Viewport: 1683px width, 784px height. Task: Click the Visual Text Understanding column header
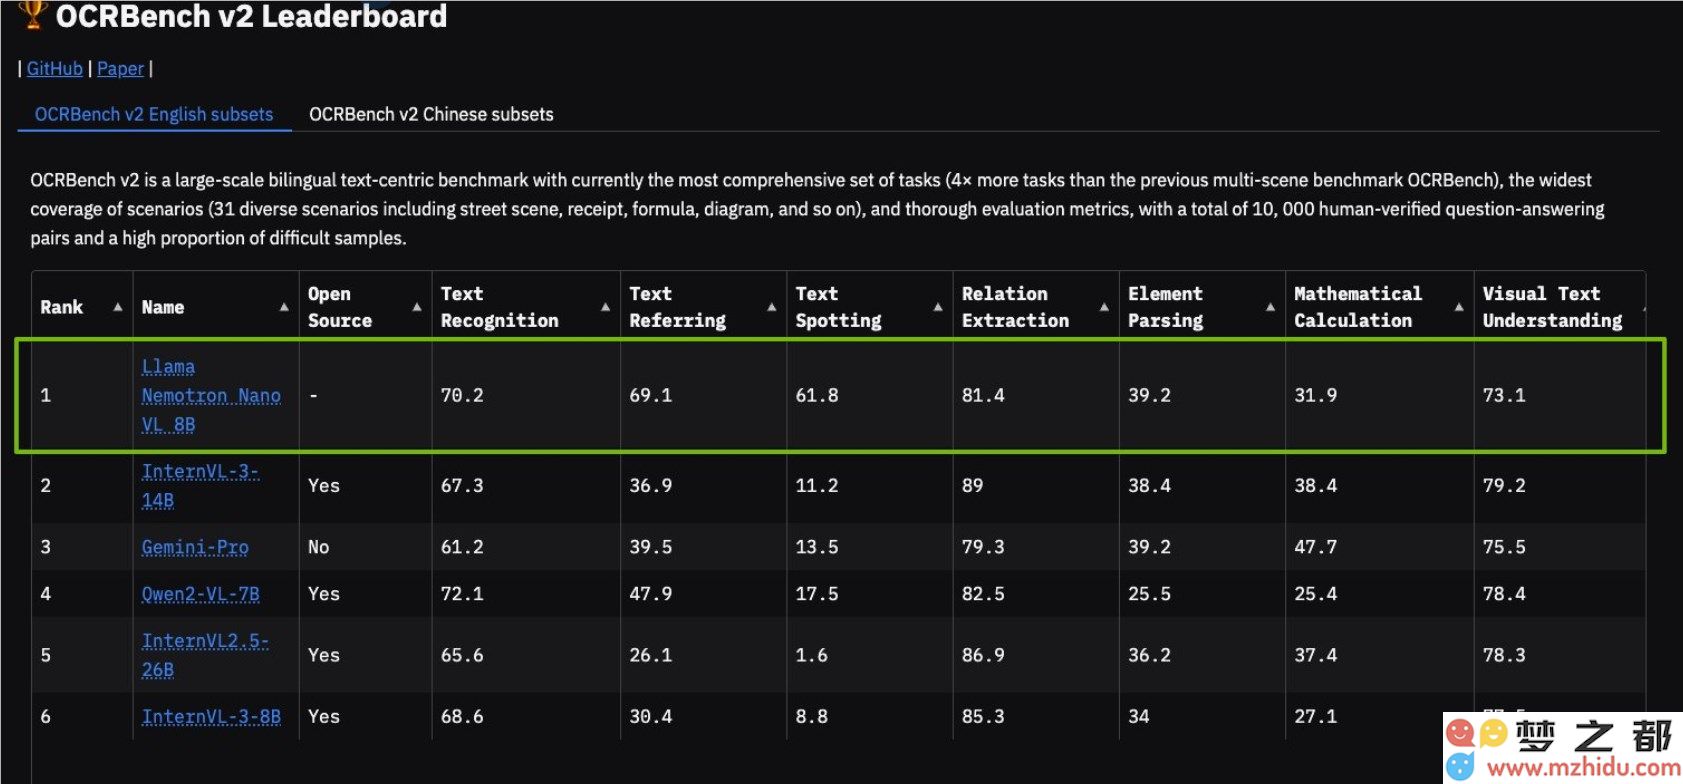[x=1552, y=307]
